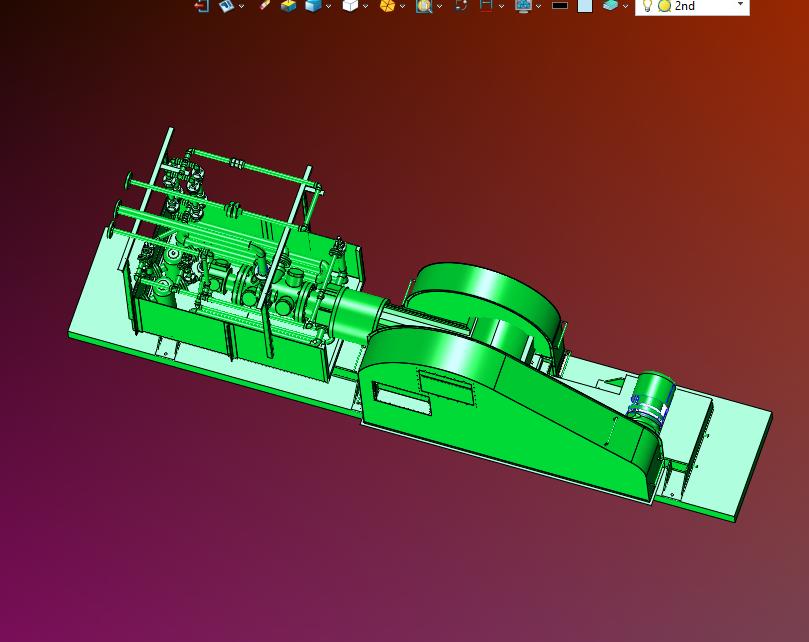The image size is (809, 642).
Task: Click the light blue color swatch
Action: coord(585,5)
